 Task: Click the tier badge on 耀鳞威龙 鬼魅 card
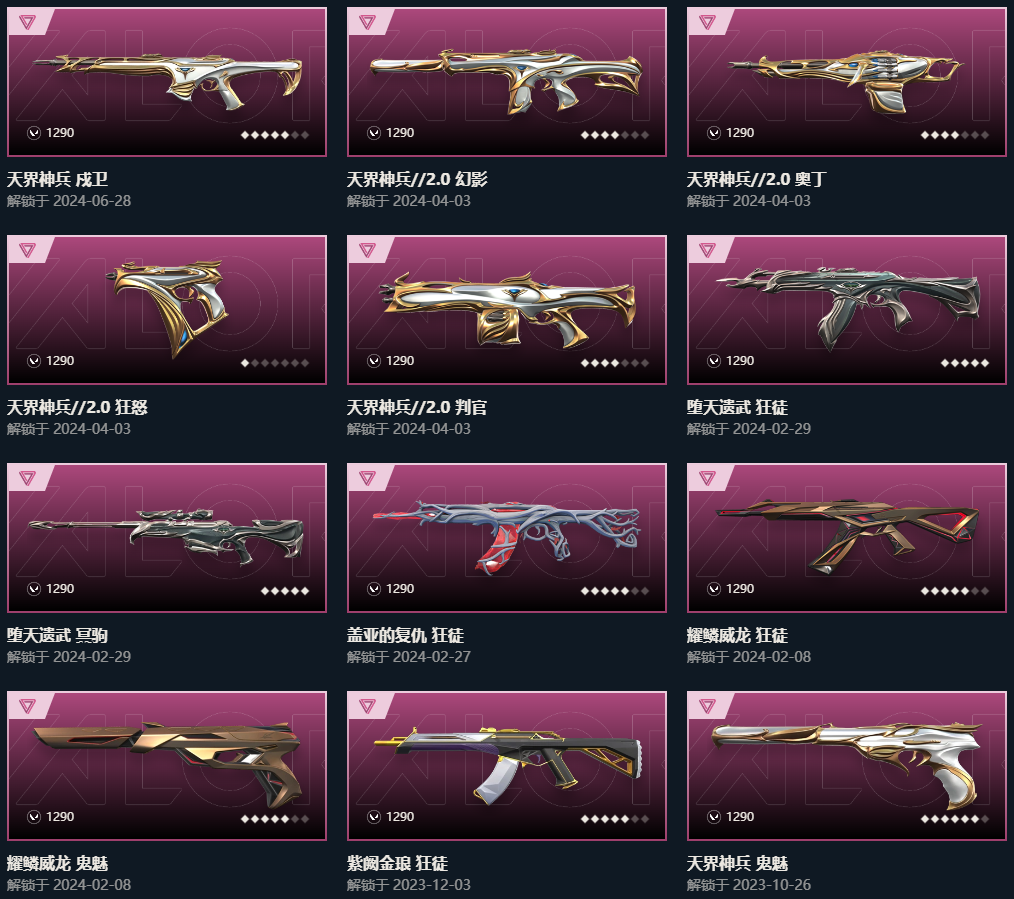pyautogui.click(x=27, y=706)
